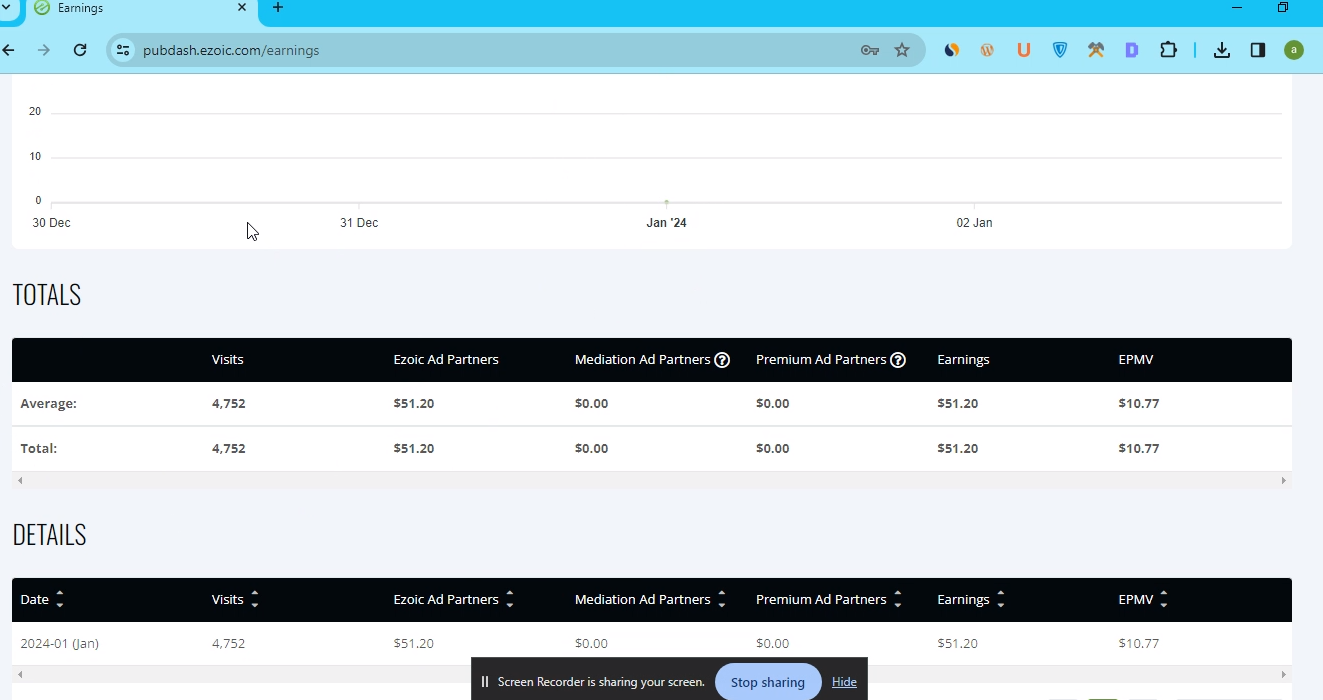The height and width of the screenshot is (700, 1323).
Task: Sort details table by Visits
Action: [255, 600]
